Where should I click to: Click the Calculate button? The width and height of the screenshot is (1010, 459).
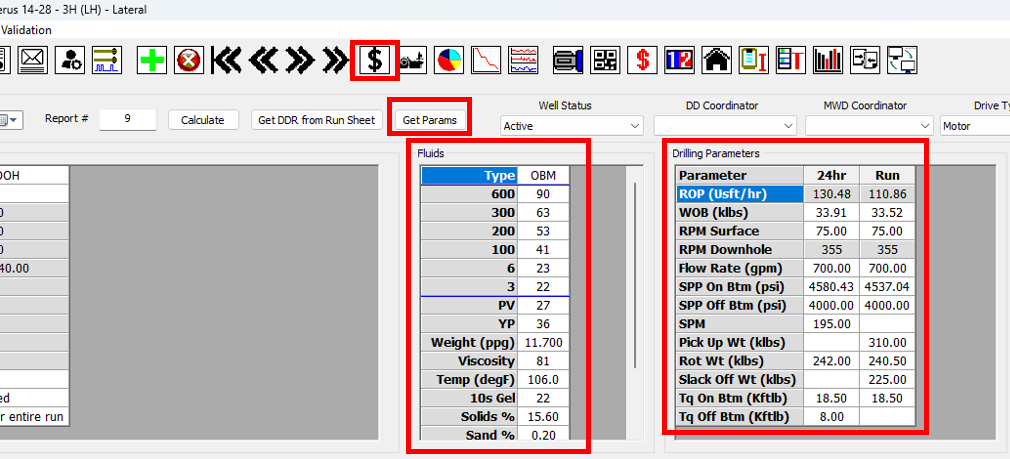(x=203, y=120)
